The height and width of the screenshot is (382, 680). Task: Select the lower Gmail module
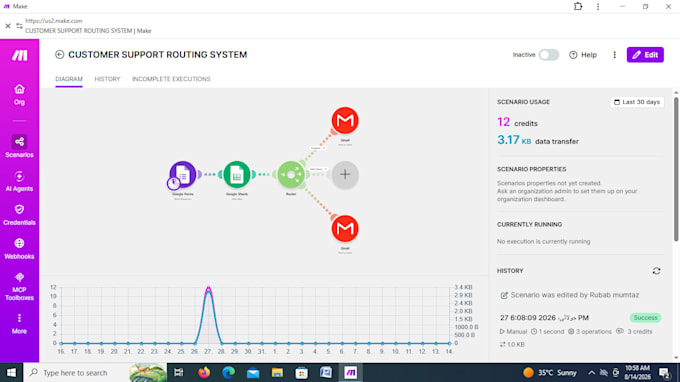coord(345,228)
